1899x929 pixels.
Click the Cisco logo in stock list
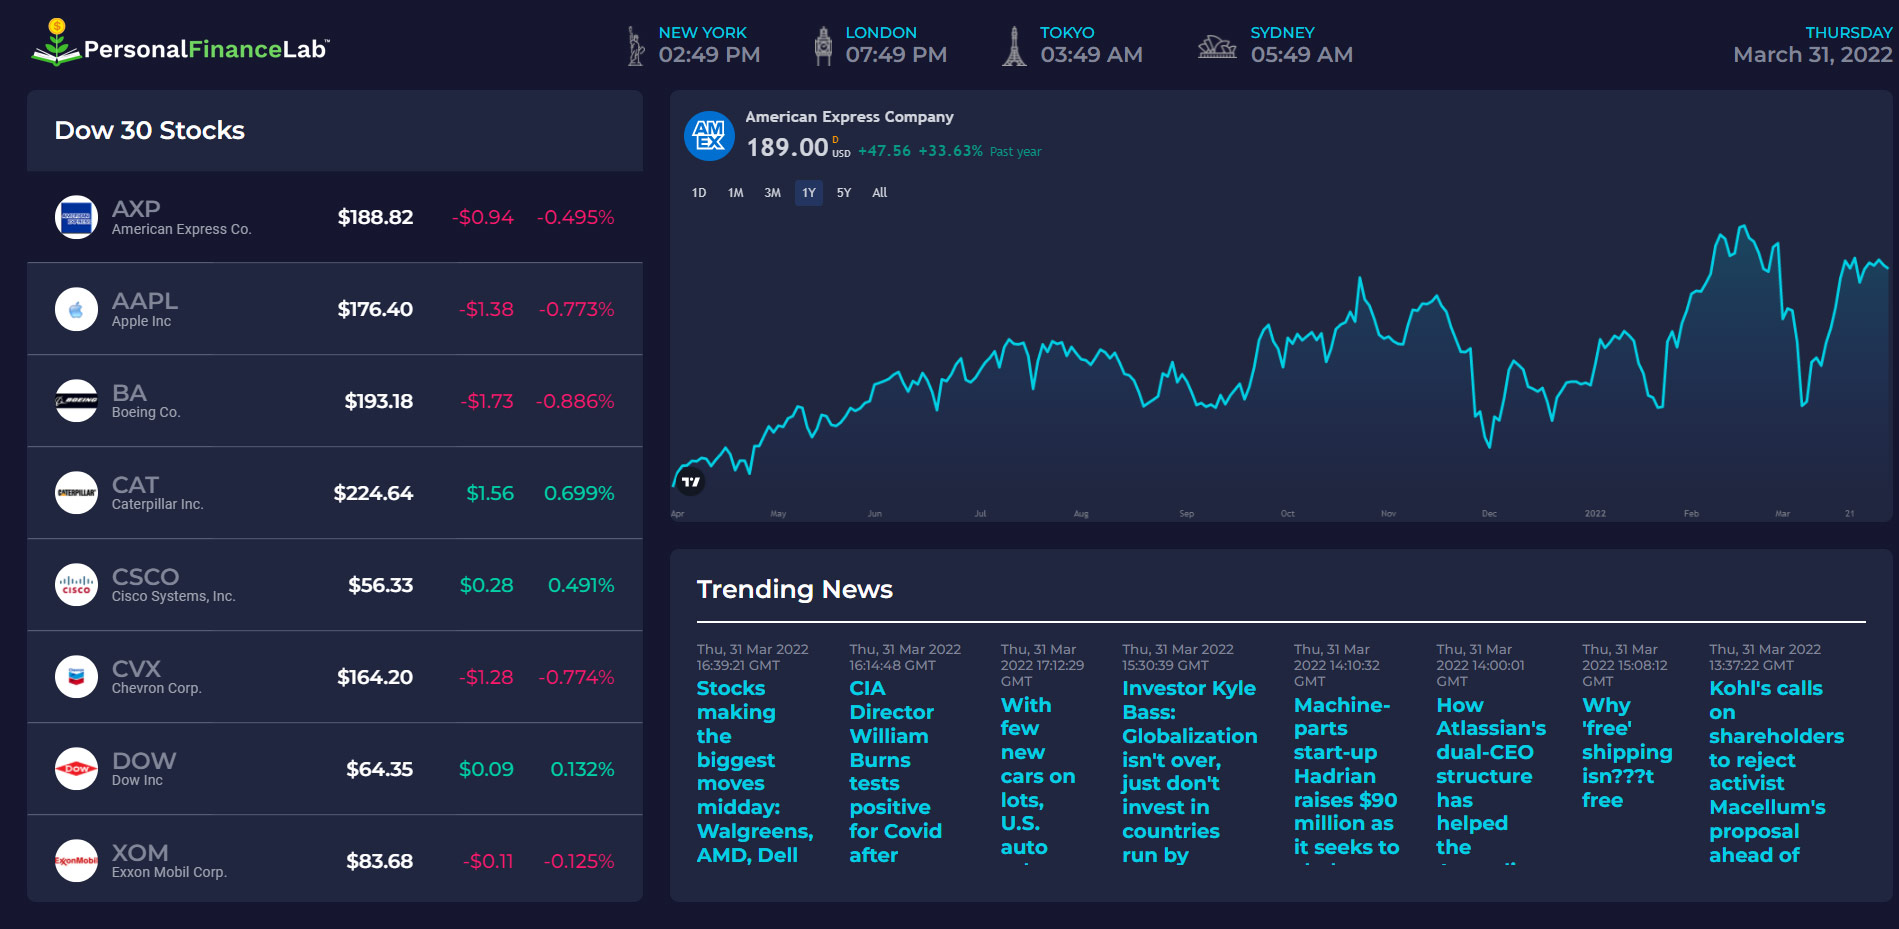[76, 585]
